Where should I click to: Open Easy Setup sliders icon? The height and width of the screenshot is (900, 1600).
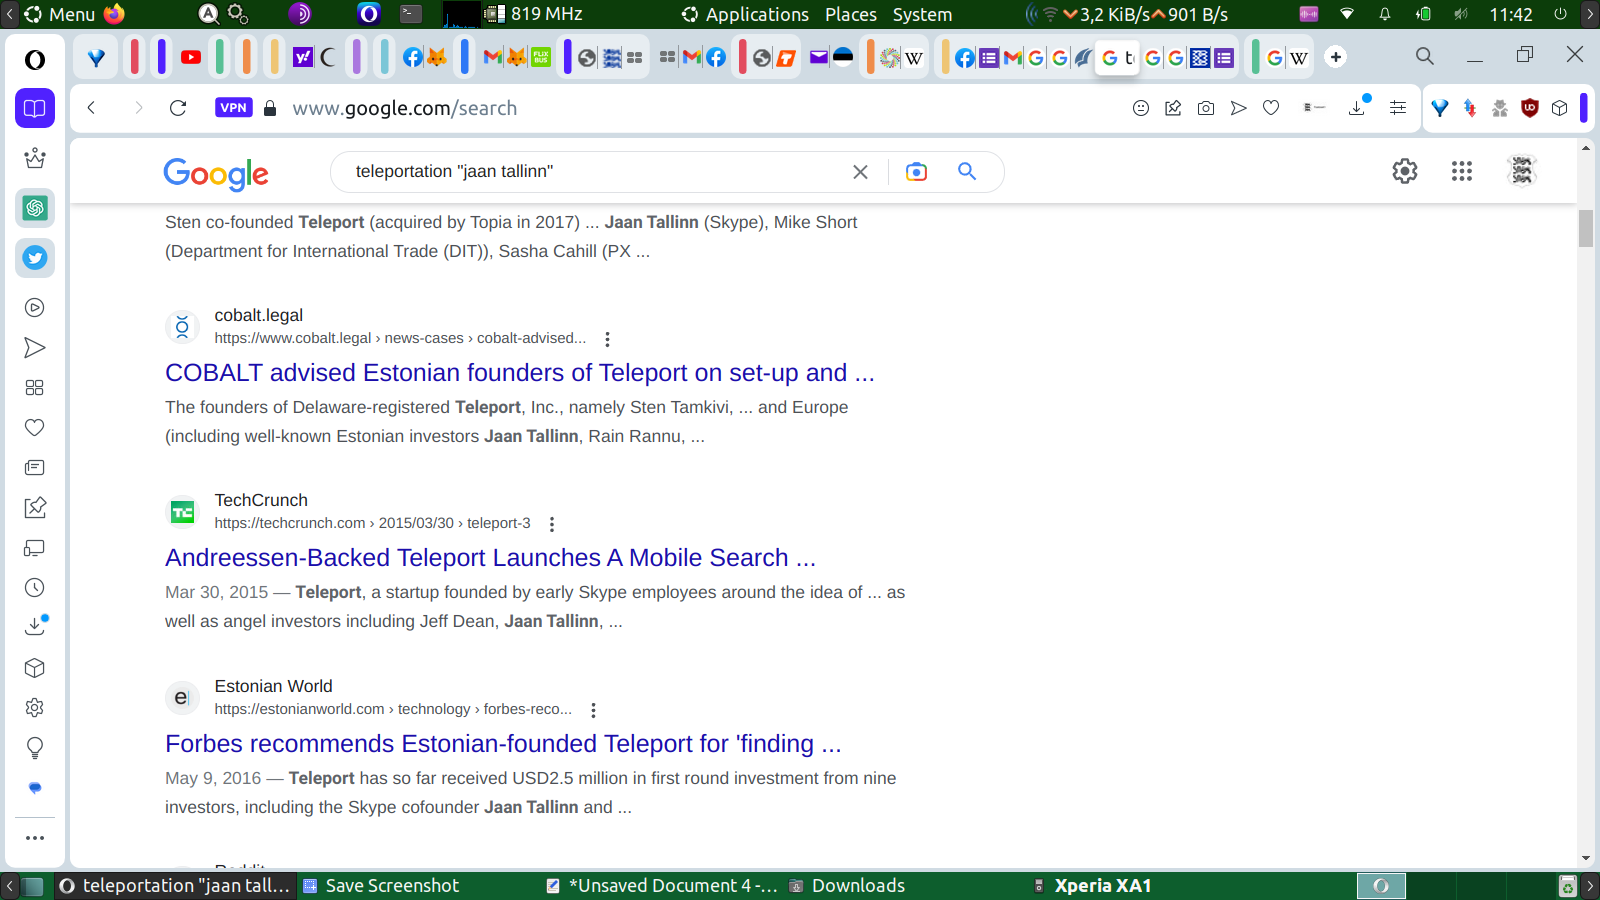point(1398,108)
